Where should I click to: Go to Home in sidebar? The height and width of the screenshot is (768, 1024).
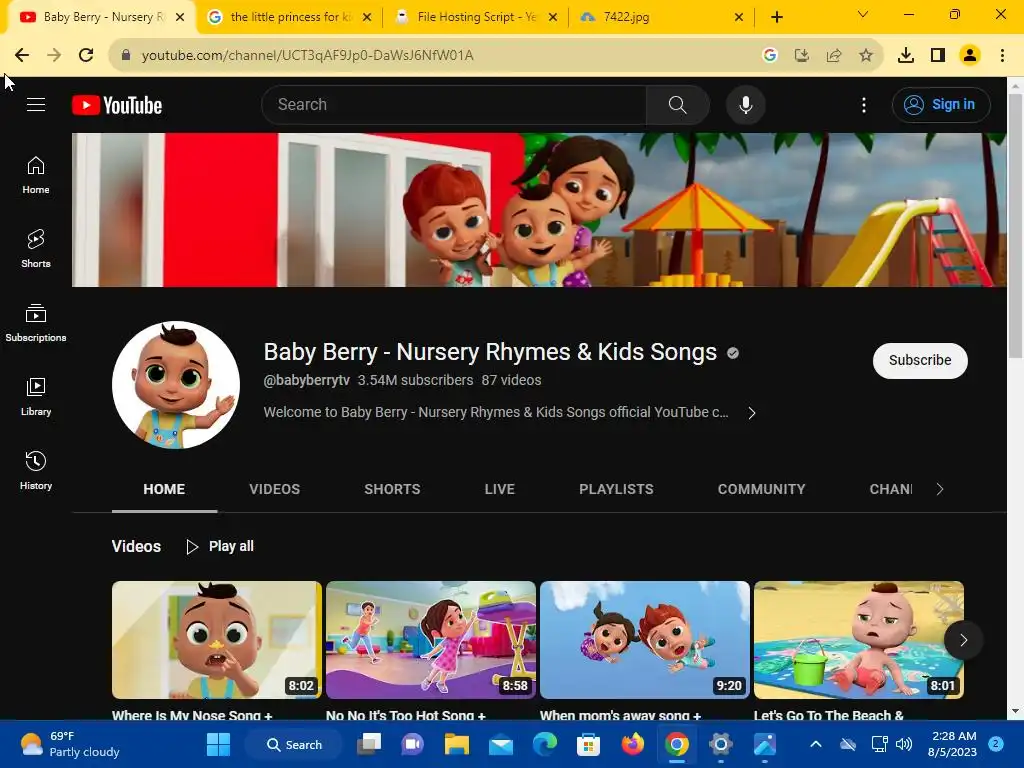(36, 175)
